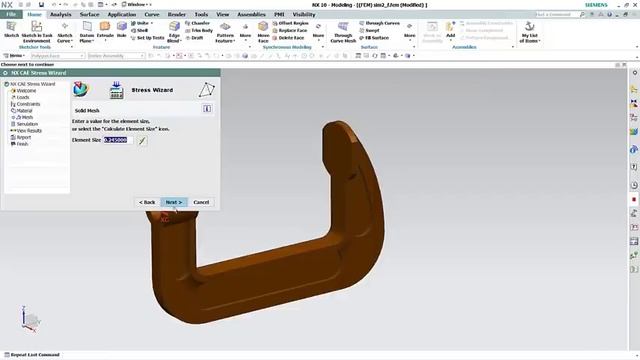Viewport: 640px width, 360px height.
Task: Click the Replace Face command
Action: click(290, 31)
